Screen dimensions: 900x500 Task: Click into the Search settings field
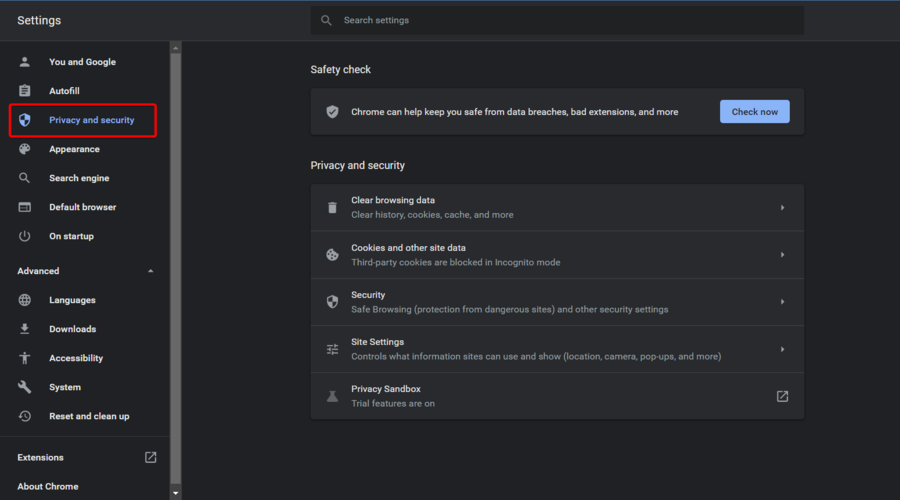click(560, 20)
